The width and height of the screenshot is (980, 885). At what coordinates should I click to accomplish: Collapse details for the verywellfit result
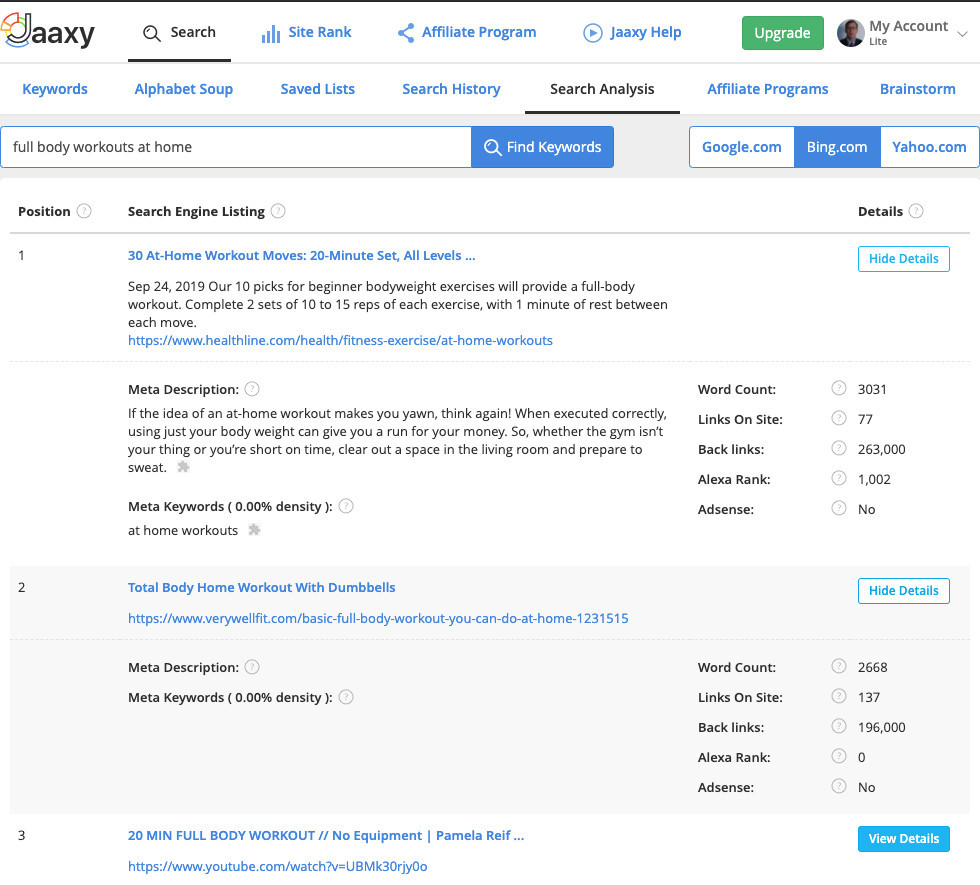tap(904, 591)
